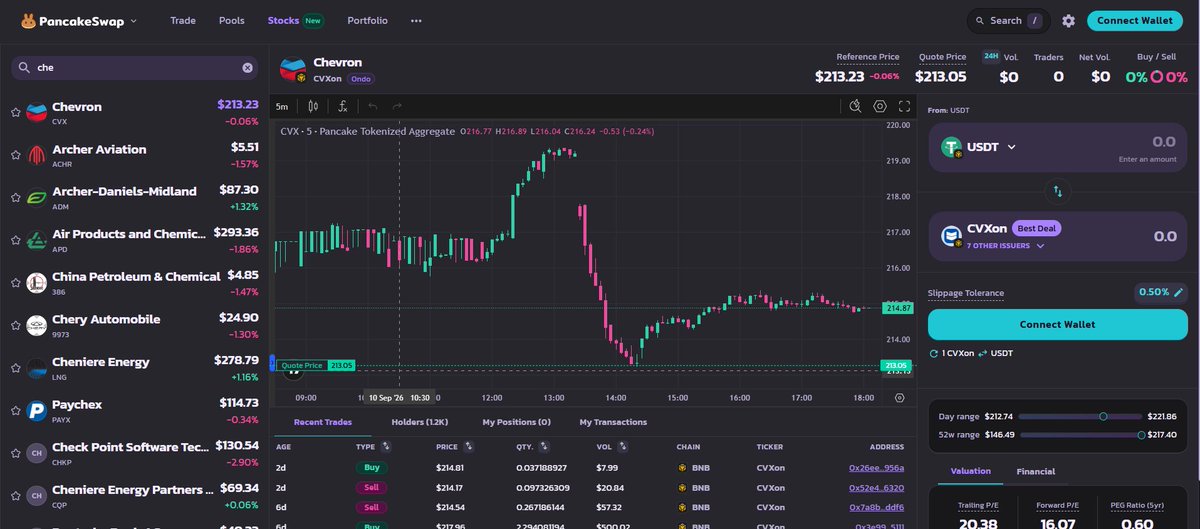Open the indicators fx menu

point(343,106)
